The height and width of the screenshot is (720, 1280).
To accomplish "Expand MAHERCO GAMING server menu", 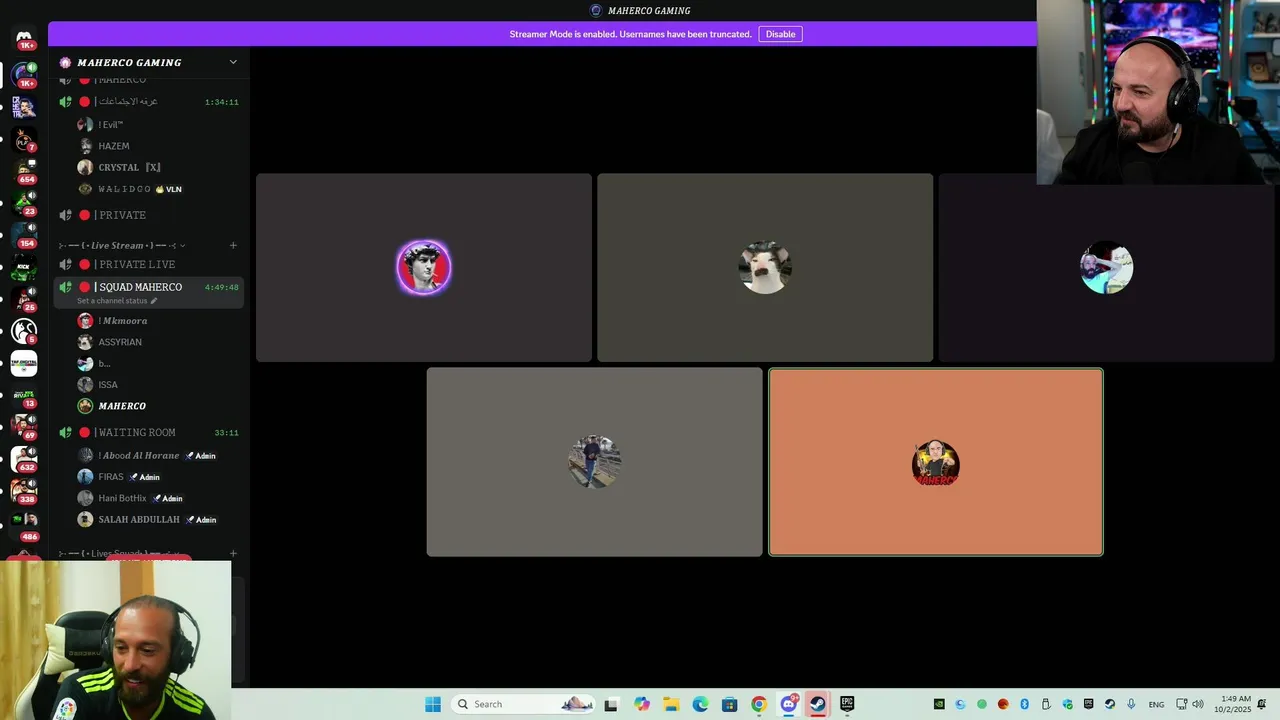I will (x=233, y=62).
